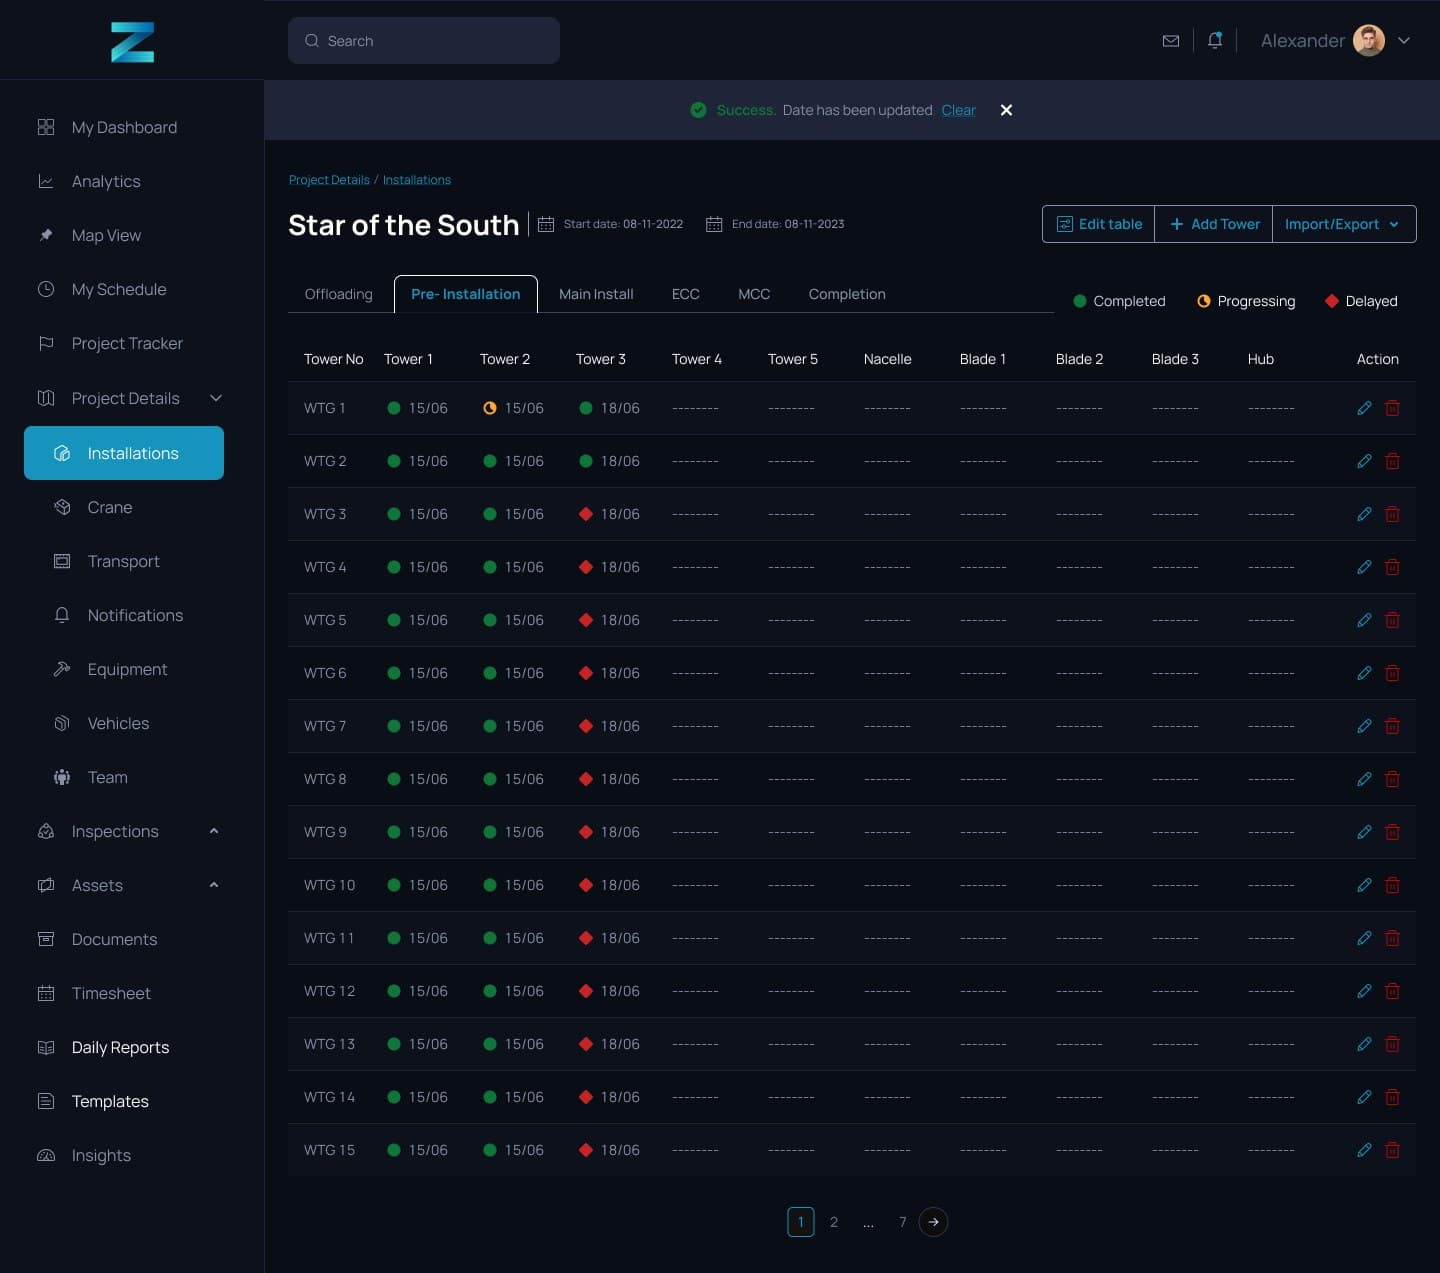Expand the Inspections sidebar section

coord(214,831)
